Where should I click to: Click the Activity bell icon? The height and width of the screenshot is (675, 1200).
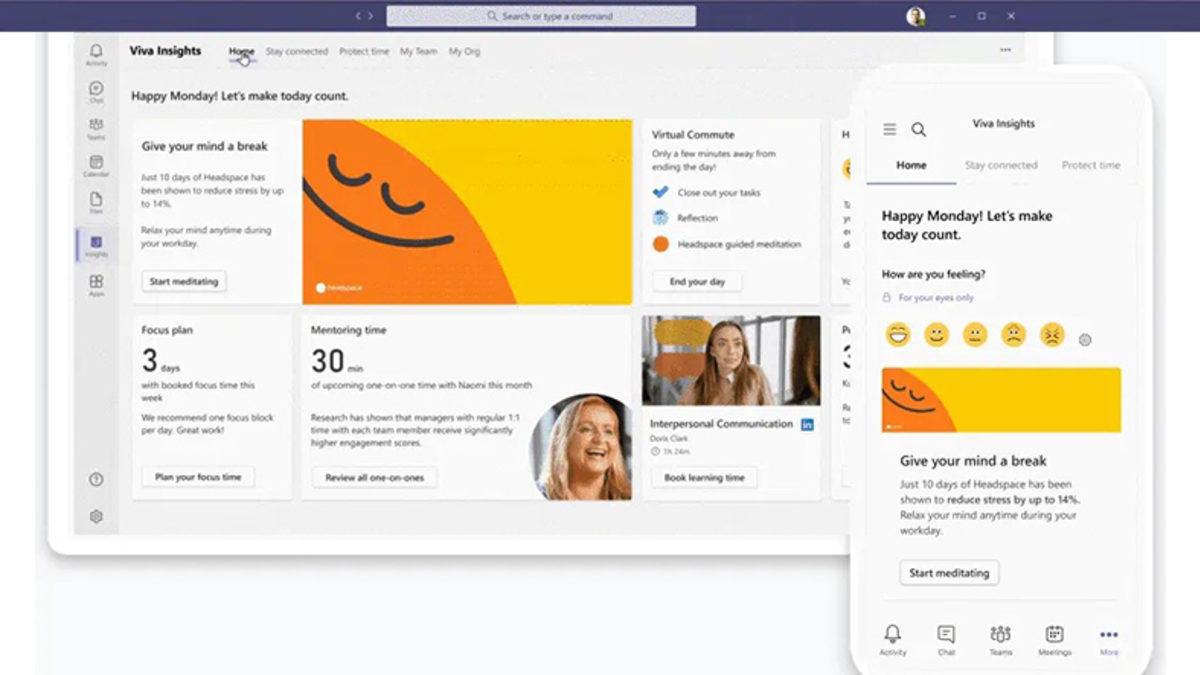[x=96, y=52]
